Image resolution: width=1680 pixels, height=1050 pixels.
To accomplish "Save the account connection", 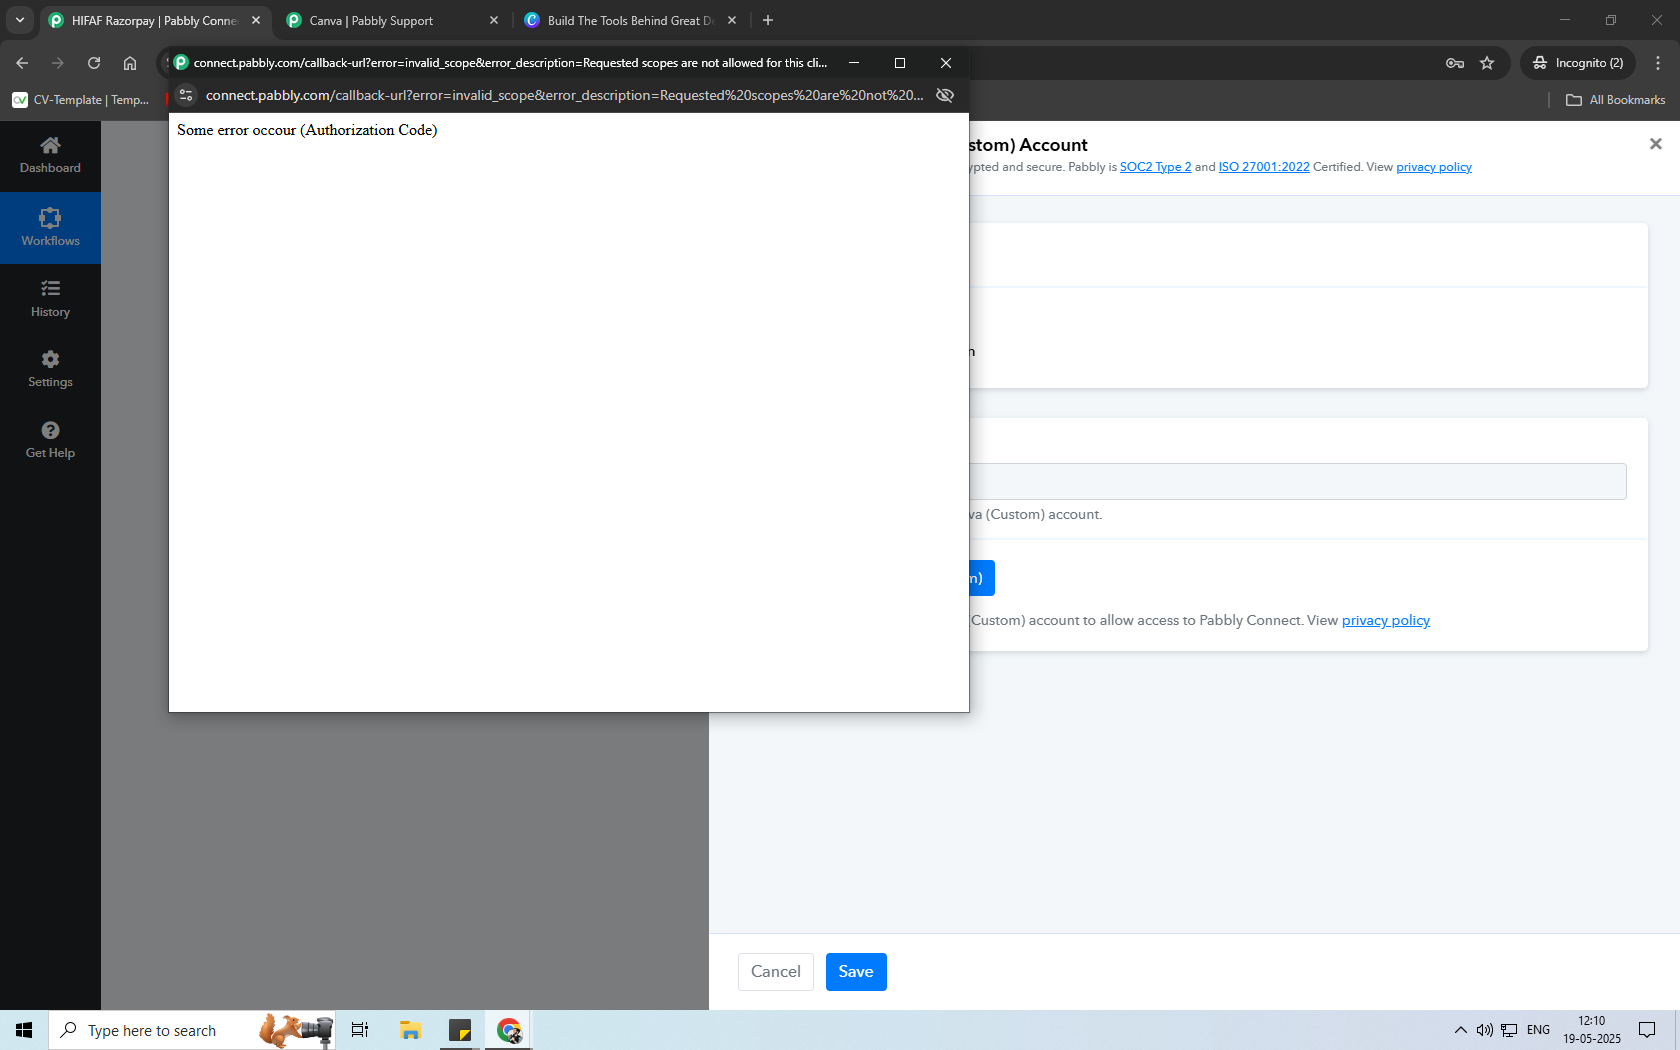I will pos(856,972).
